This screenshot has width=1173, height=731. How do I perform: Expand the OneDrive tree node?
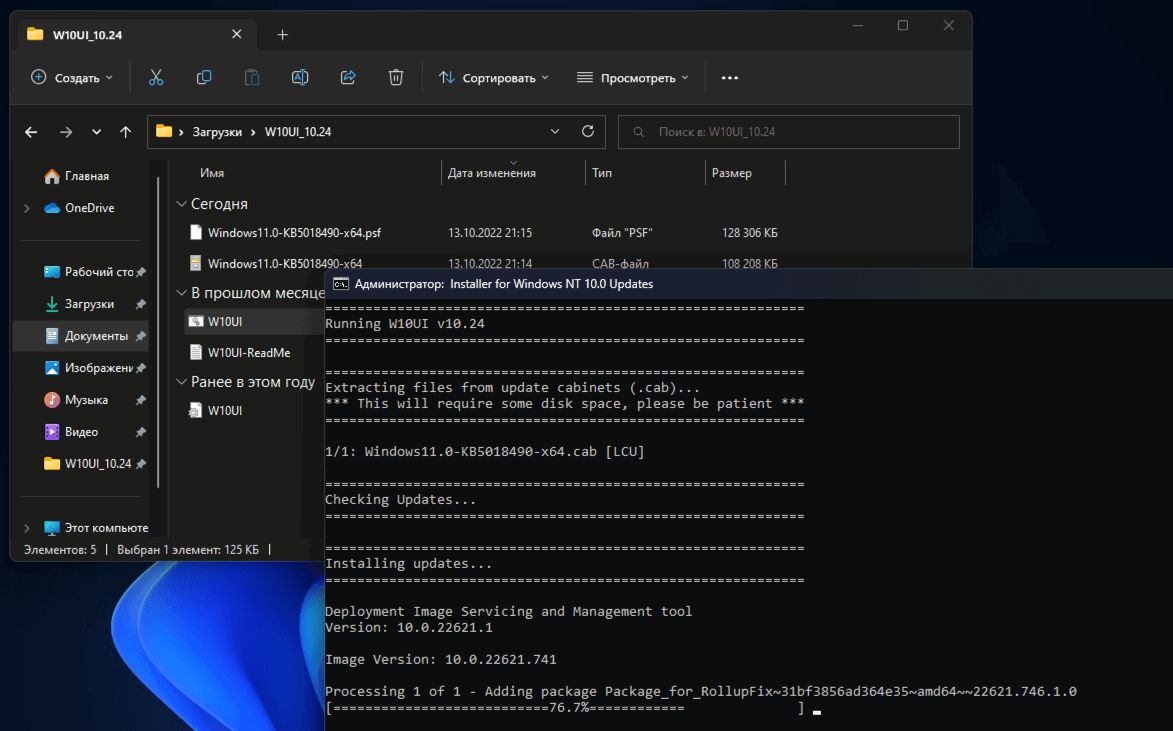pos(27,208)
